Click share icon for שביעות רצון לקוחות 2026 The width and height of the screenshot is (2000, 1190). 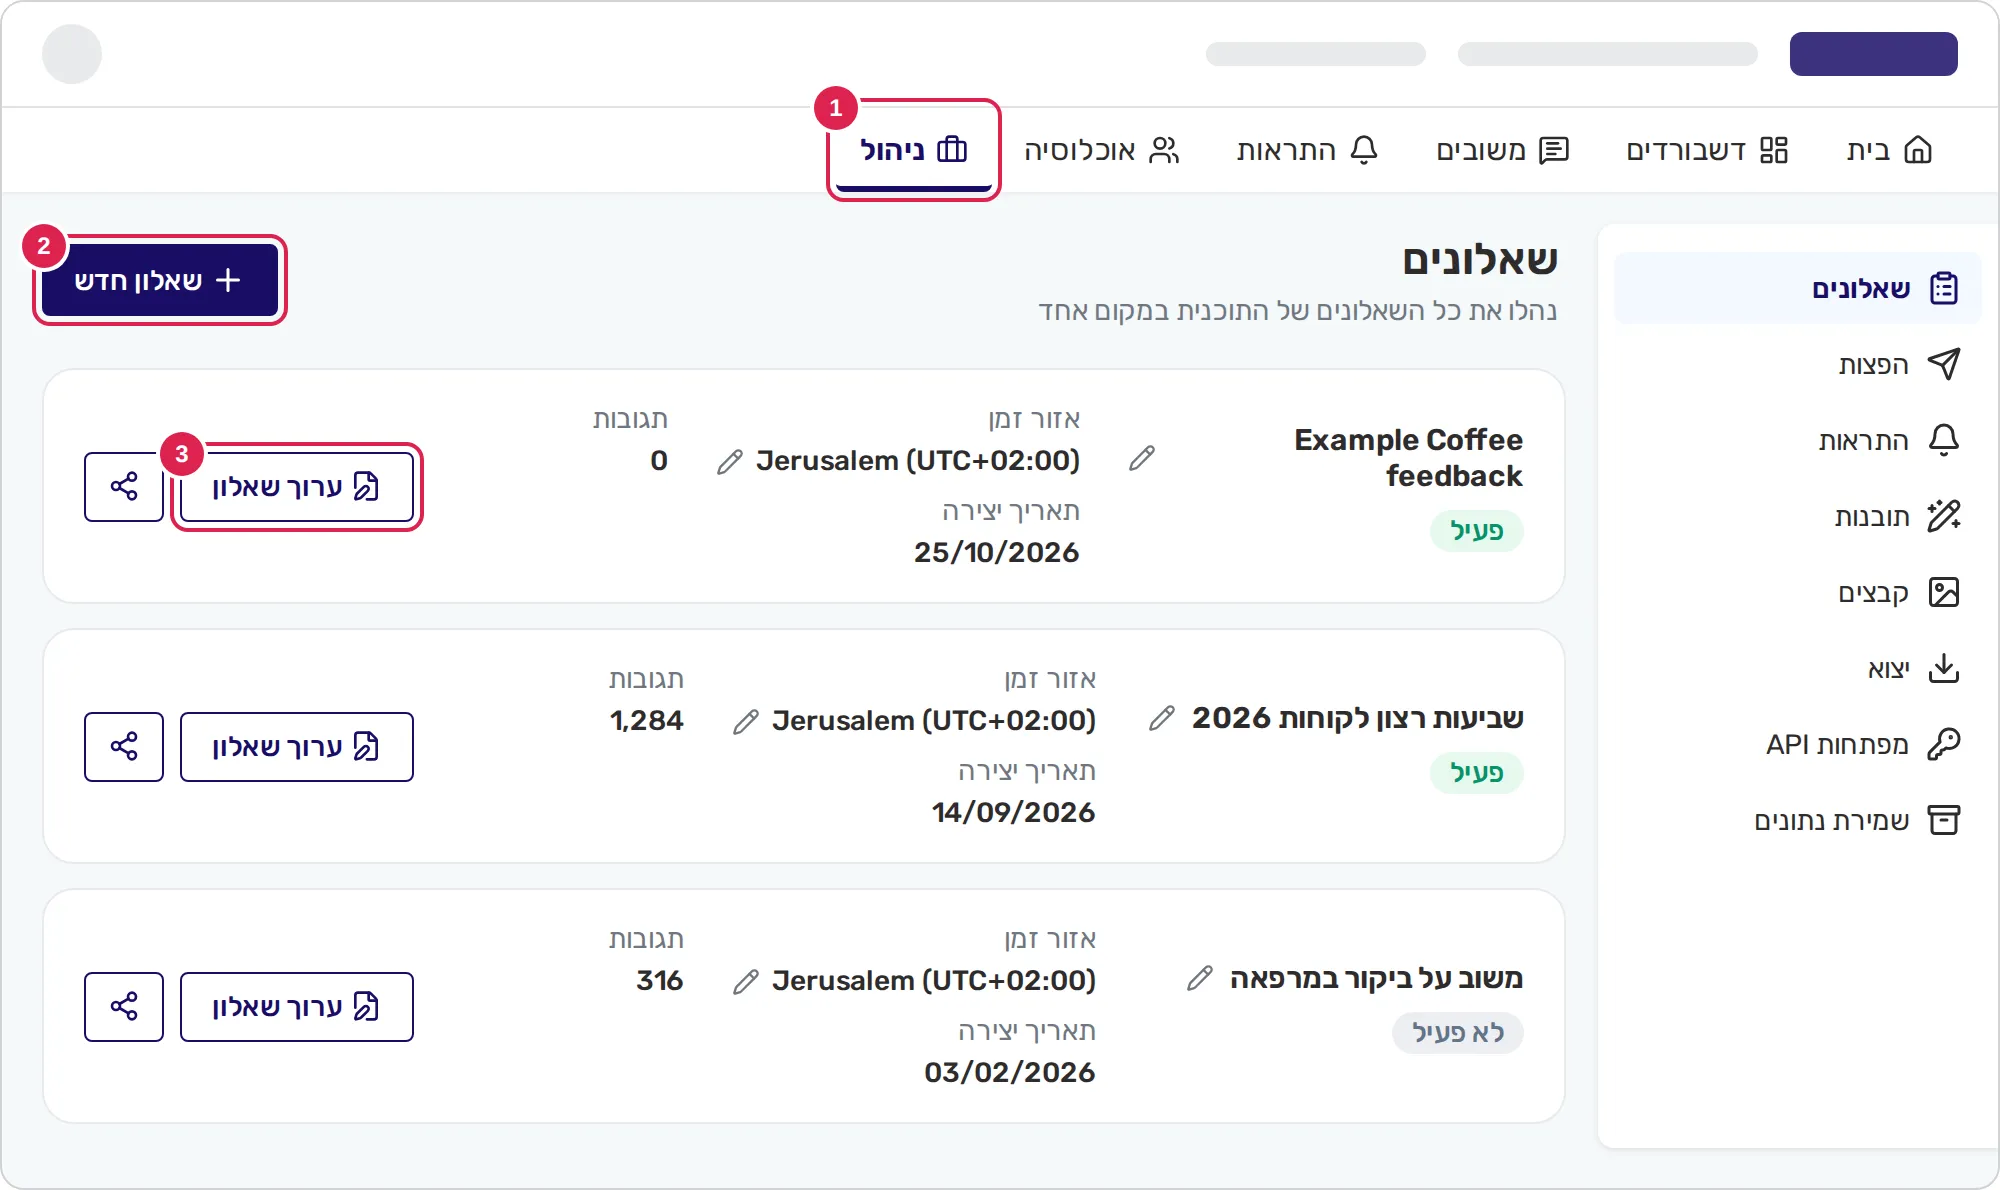click(124, 747)
